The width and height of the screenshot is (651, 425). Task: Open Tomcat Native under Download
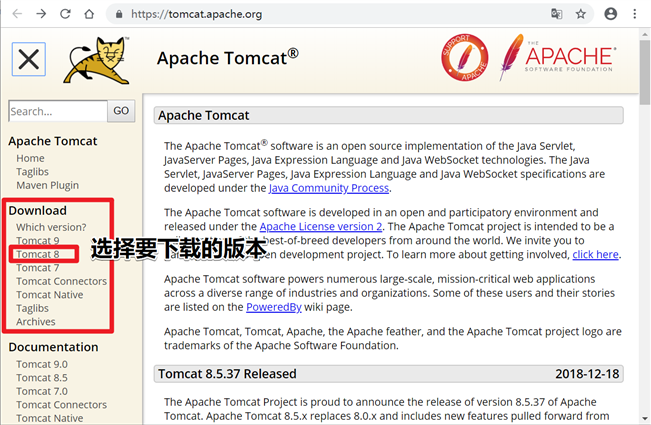49,295
